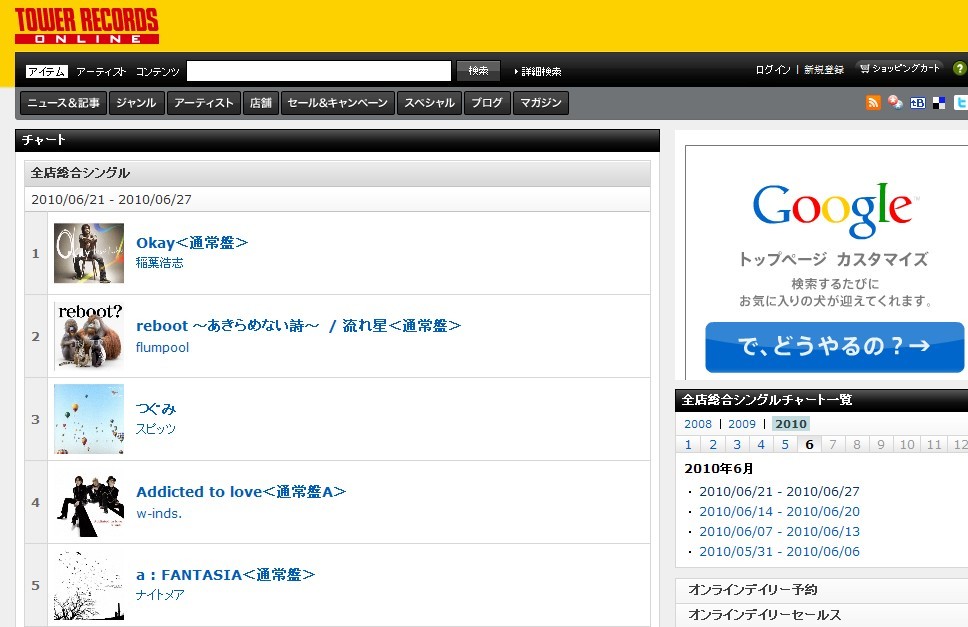Screen dimensions: 968x627
Task: Open the a : FANTASIA<通常盤> link
Action: 225,575
